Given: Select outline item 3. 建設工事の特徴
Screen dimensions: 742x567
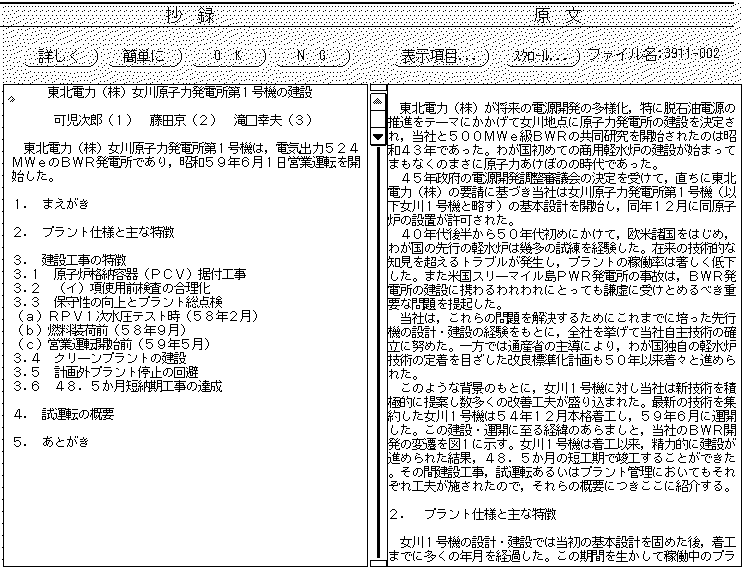Looking at the screenshot, I should click(x=72, y=259).
